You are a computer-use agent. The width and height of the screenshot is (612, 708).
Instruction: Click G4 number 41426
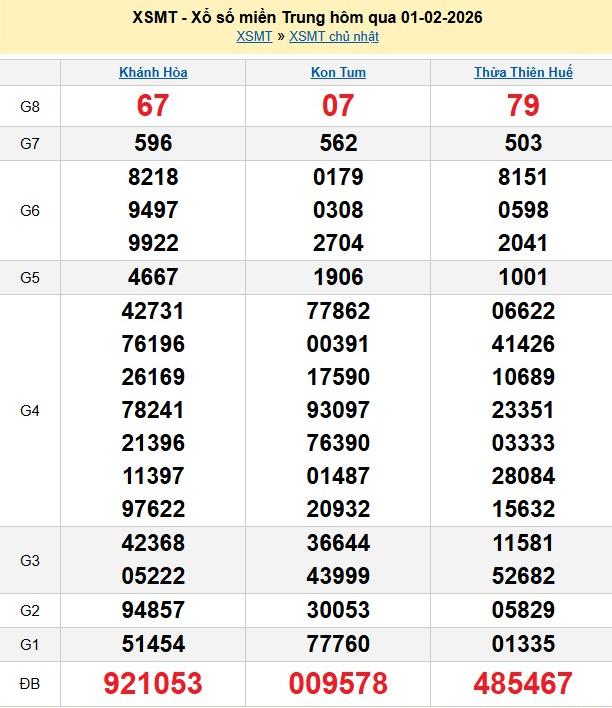pyautogui.click(x=523, y=345)
